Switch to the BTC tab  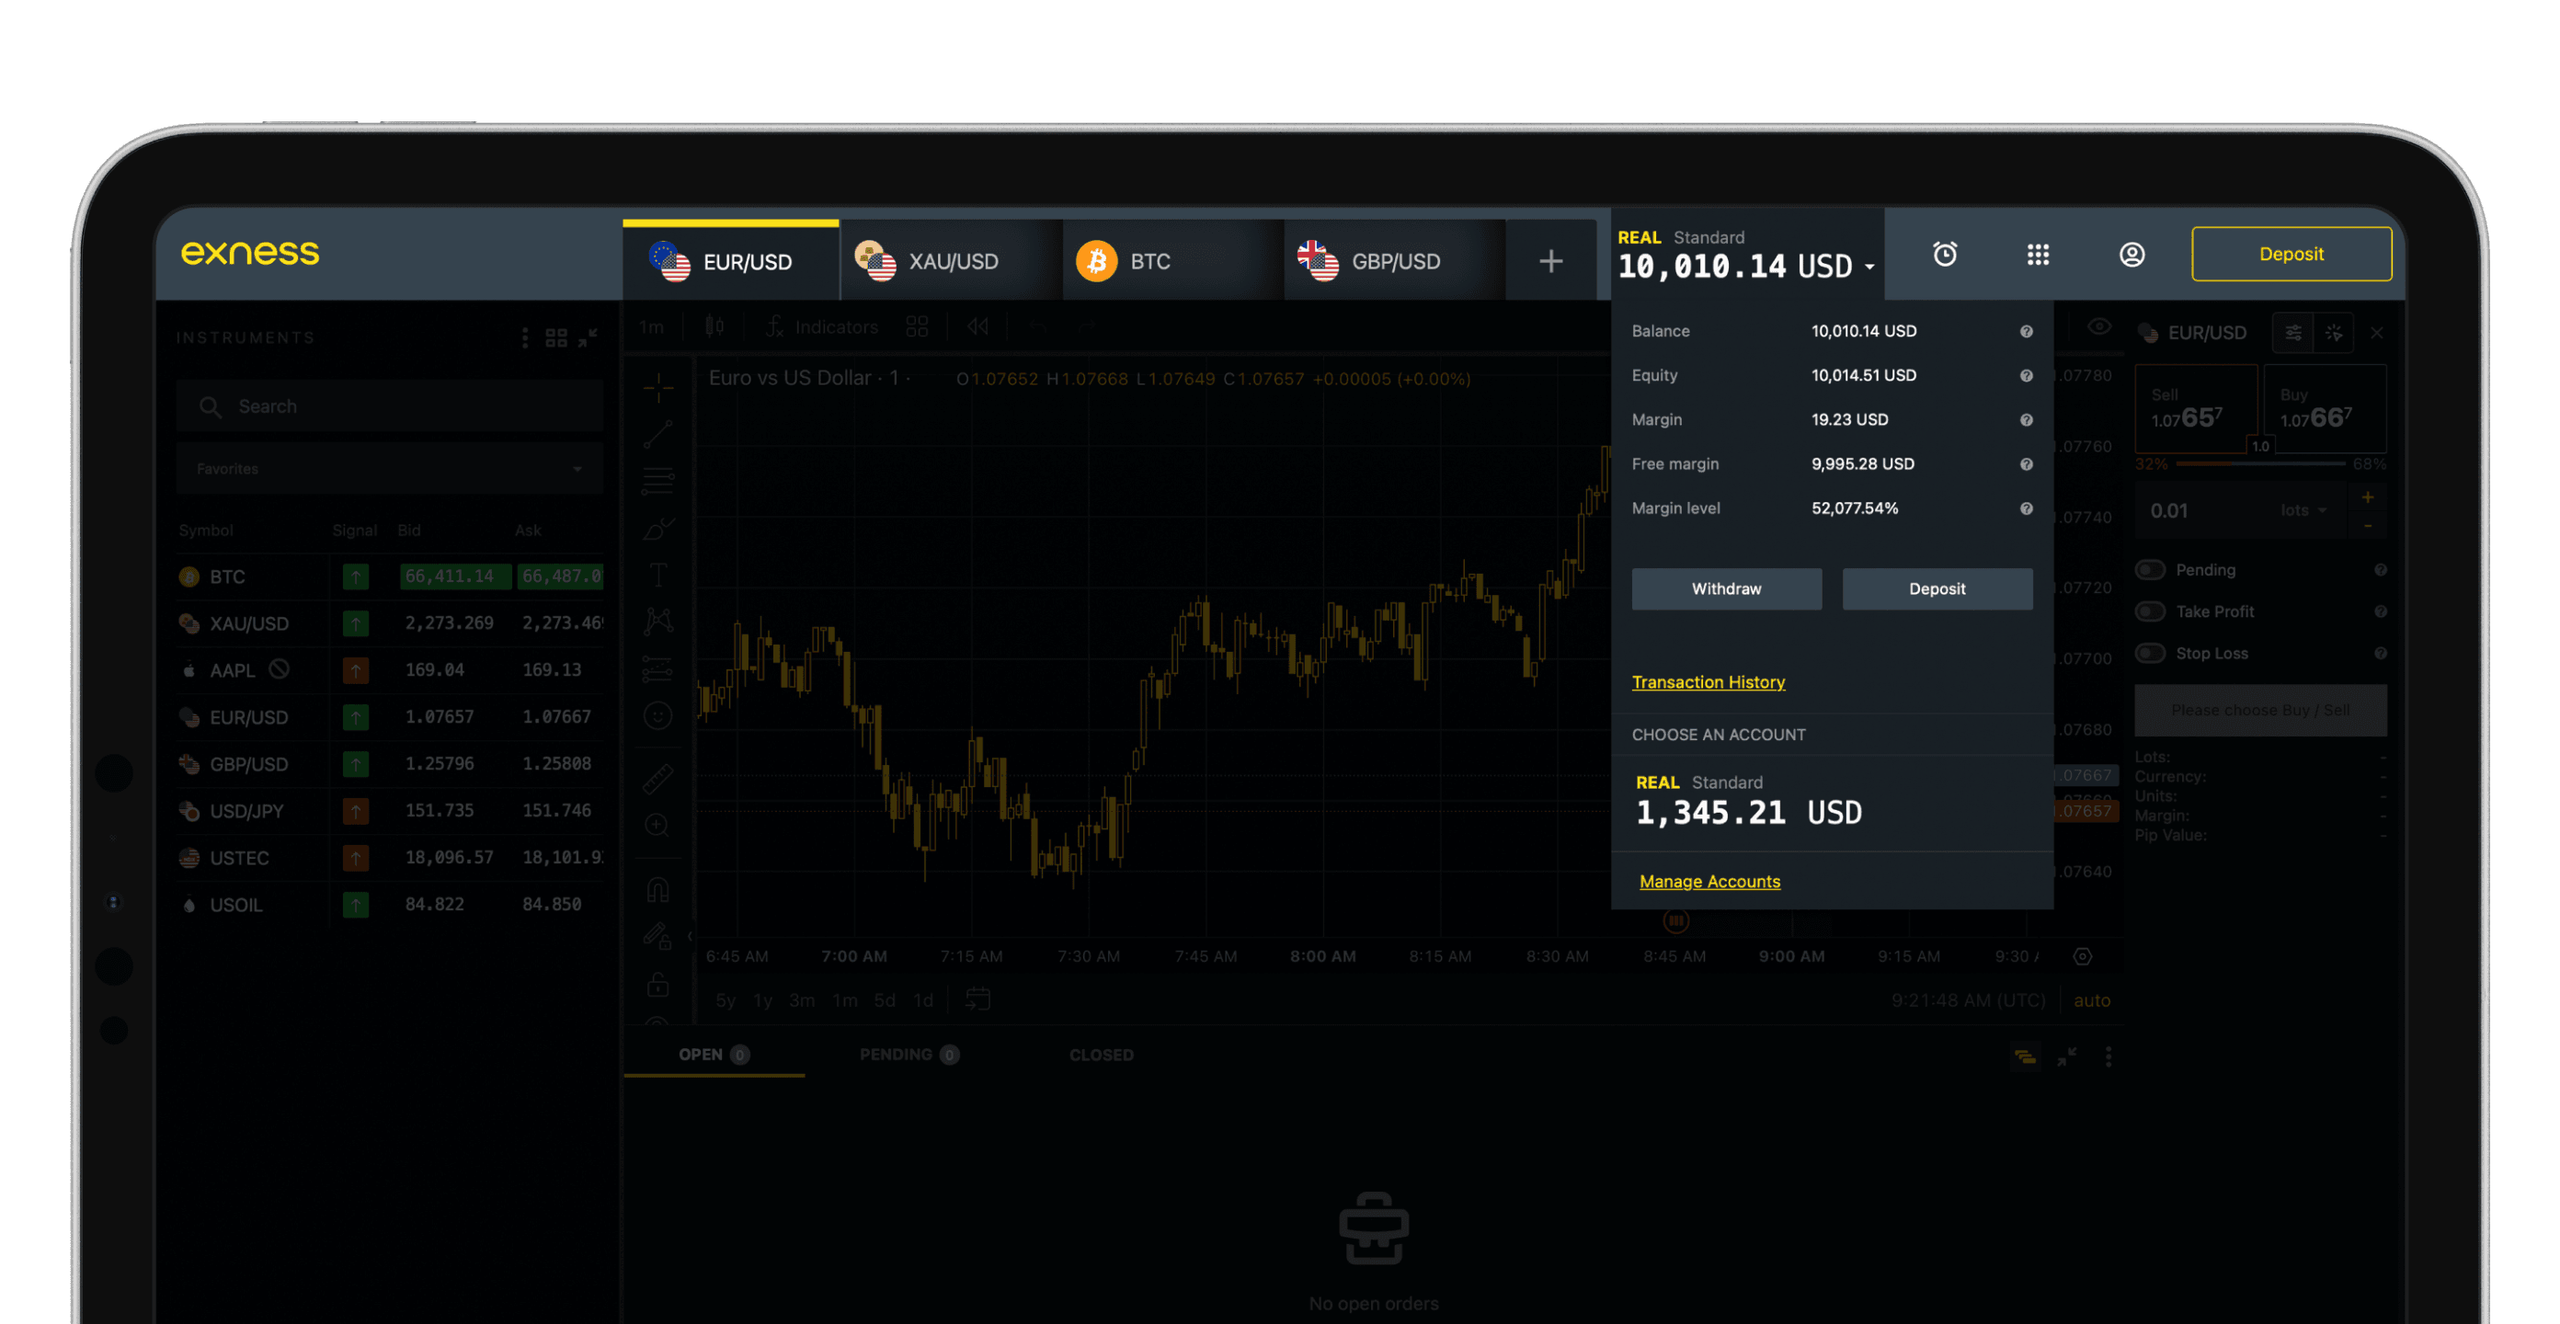[x=1172, y=261]
